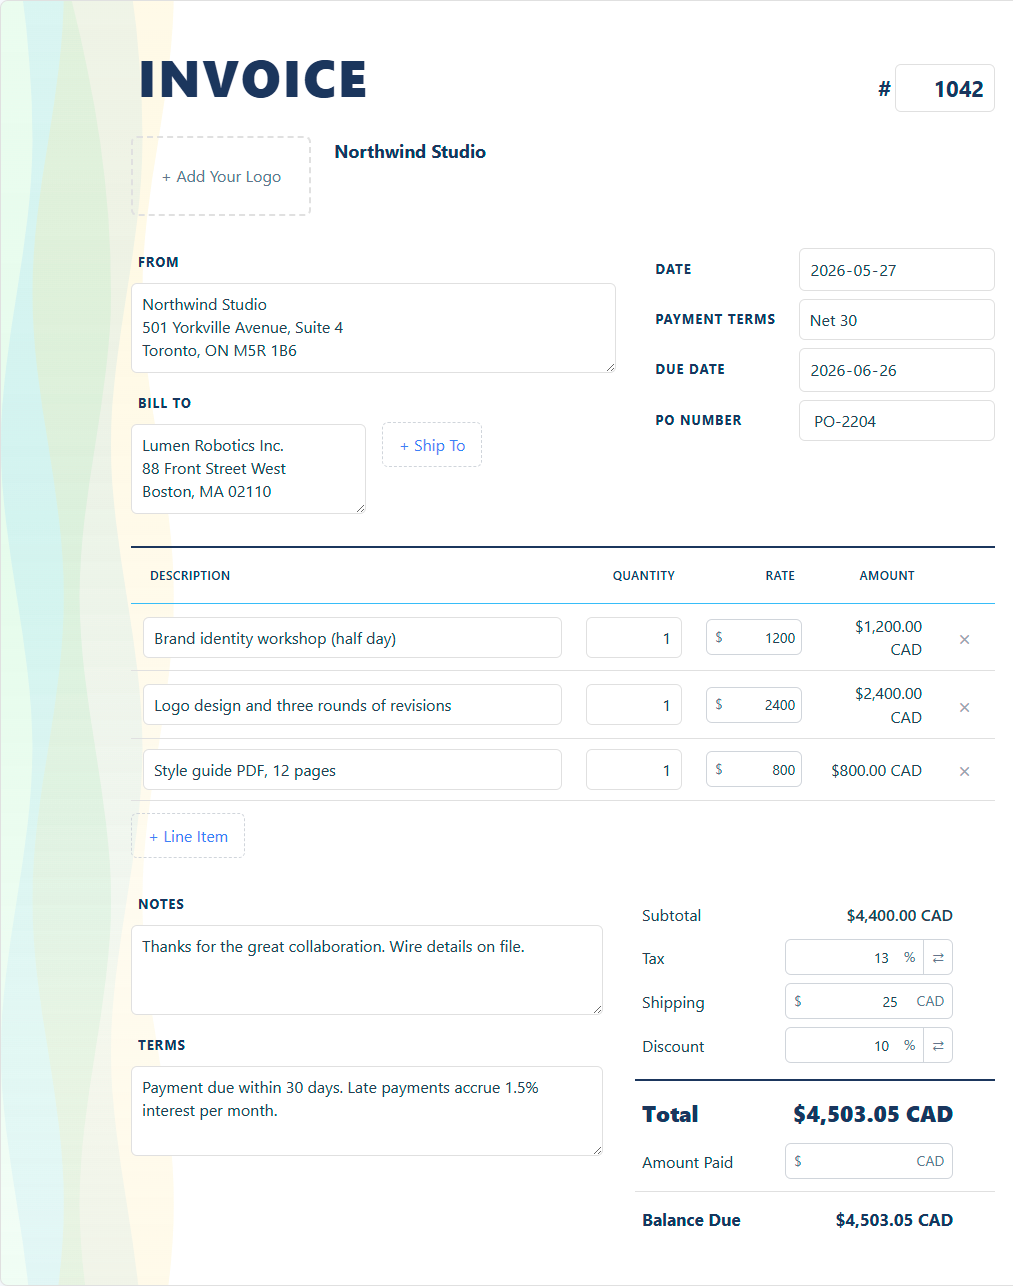Remove the Brand identity workshop line item

click(964, 639)
